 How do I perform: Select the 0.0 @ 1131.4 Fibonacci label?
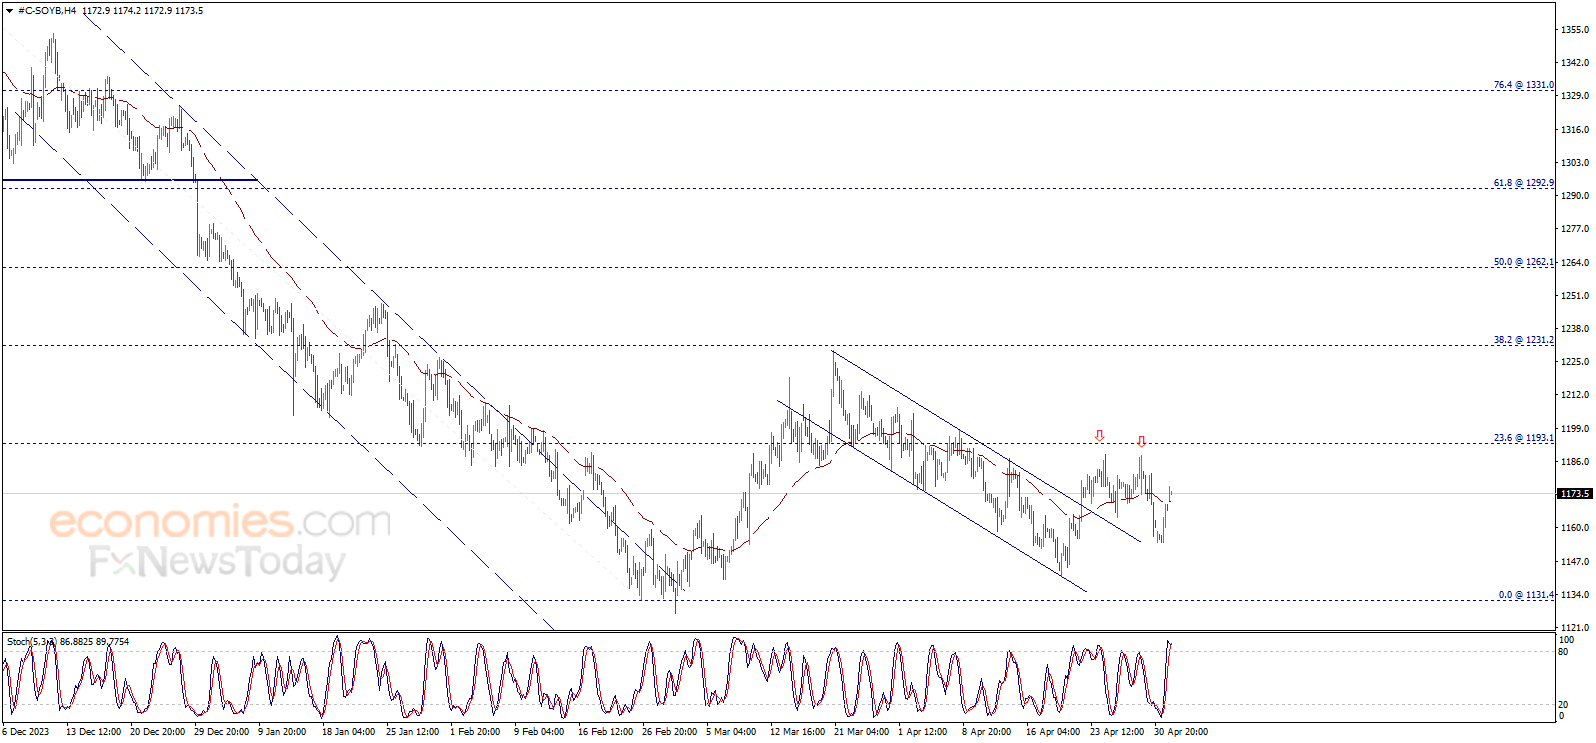[1526, 595]
